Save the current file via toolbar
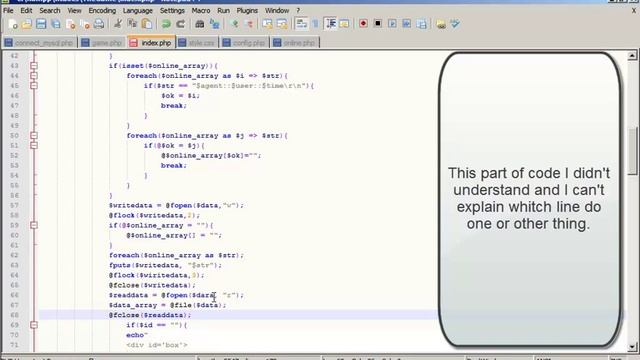This screenshot has width=640, height=360. (41, 24)
